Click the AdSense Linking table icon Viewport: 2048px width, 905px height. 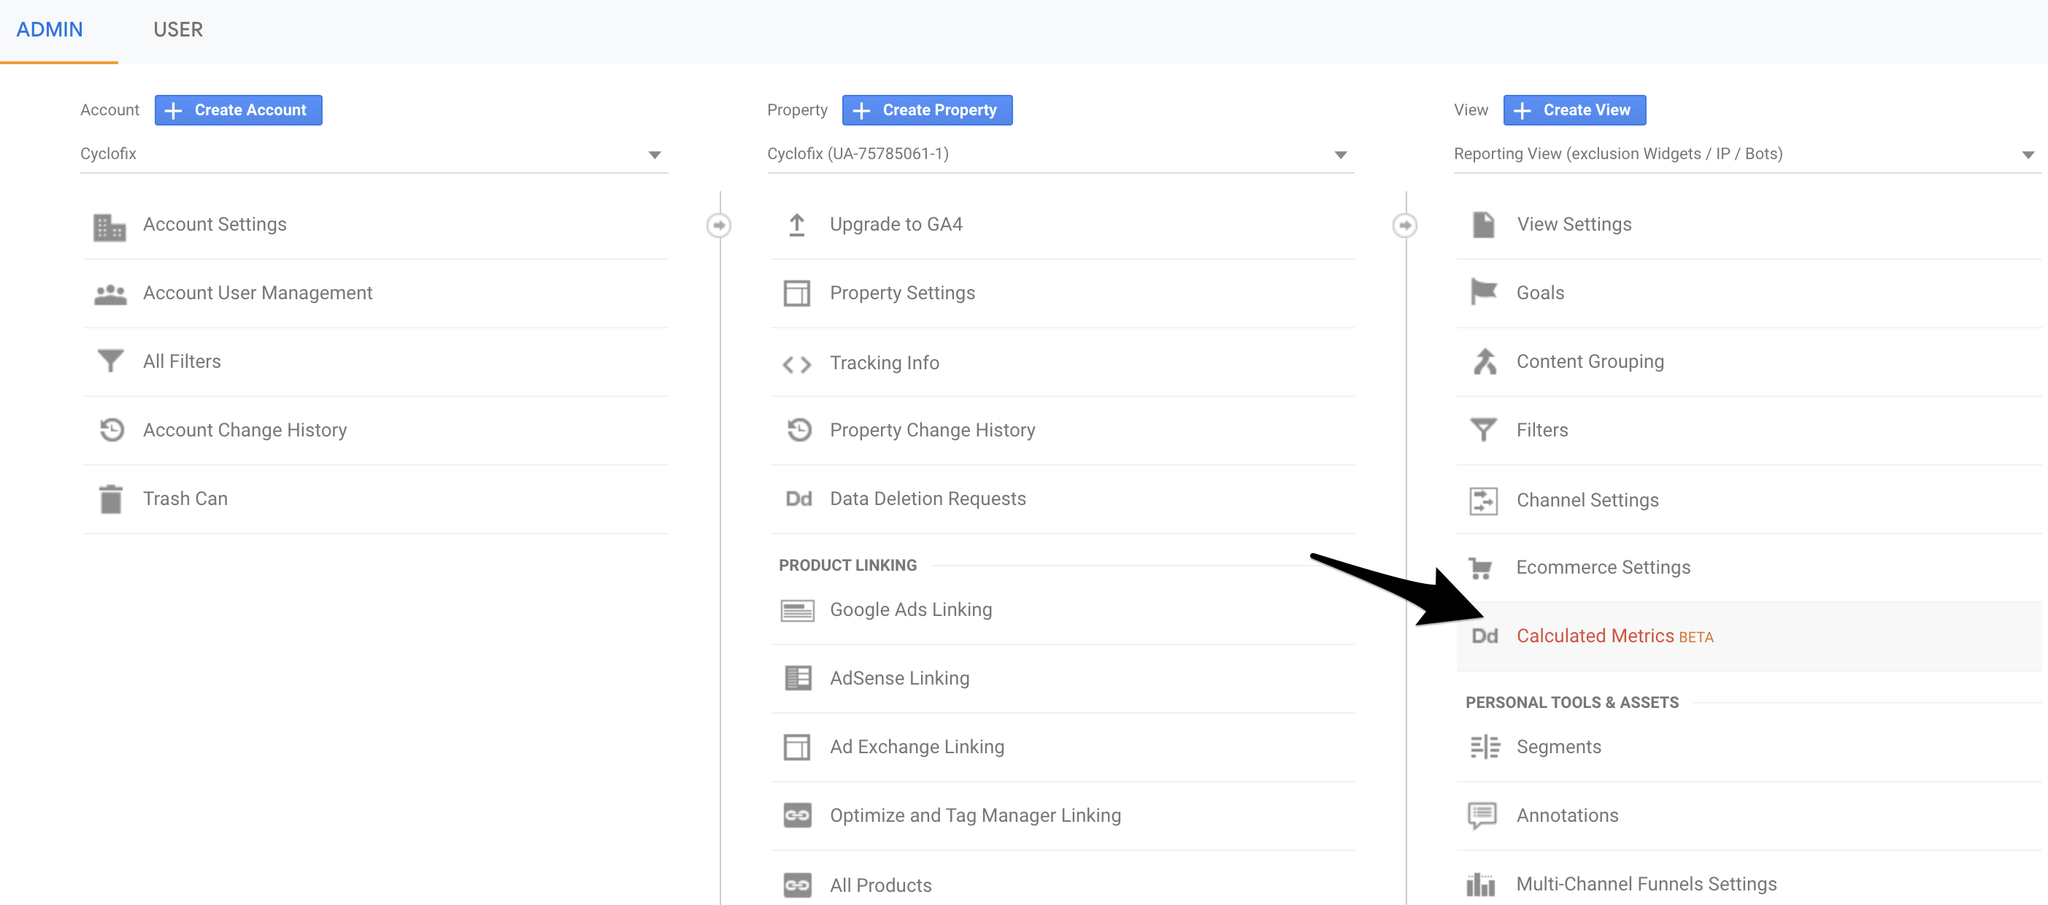click(797, 678)
